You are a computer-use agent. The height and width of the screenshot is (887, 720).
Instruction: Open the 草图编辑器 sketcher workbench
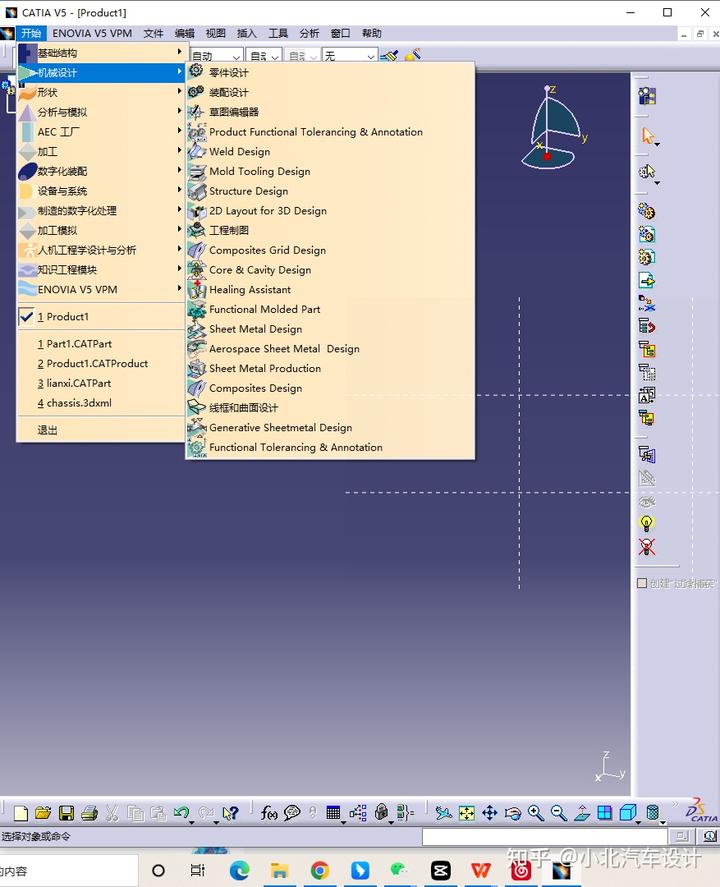pos(330,112)
